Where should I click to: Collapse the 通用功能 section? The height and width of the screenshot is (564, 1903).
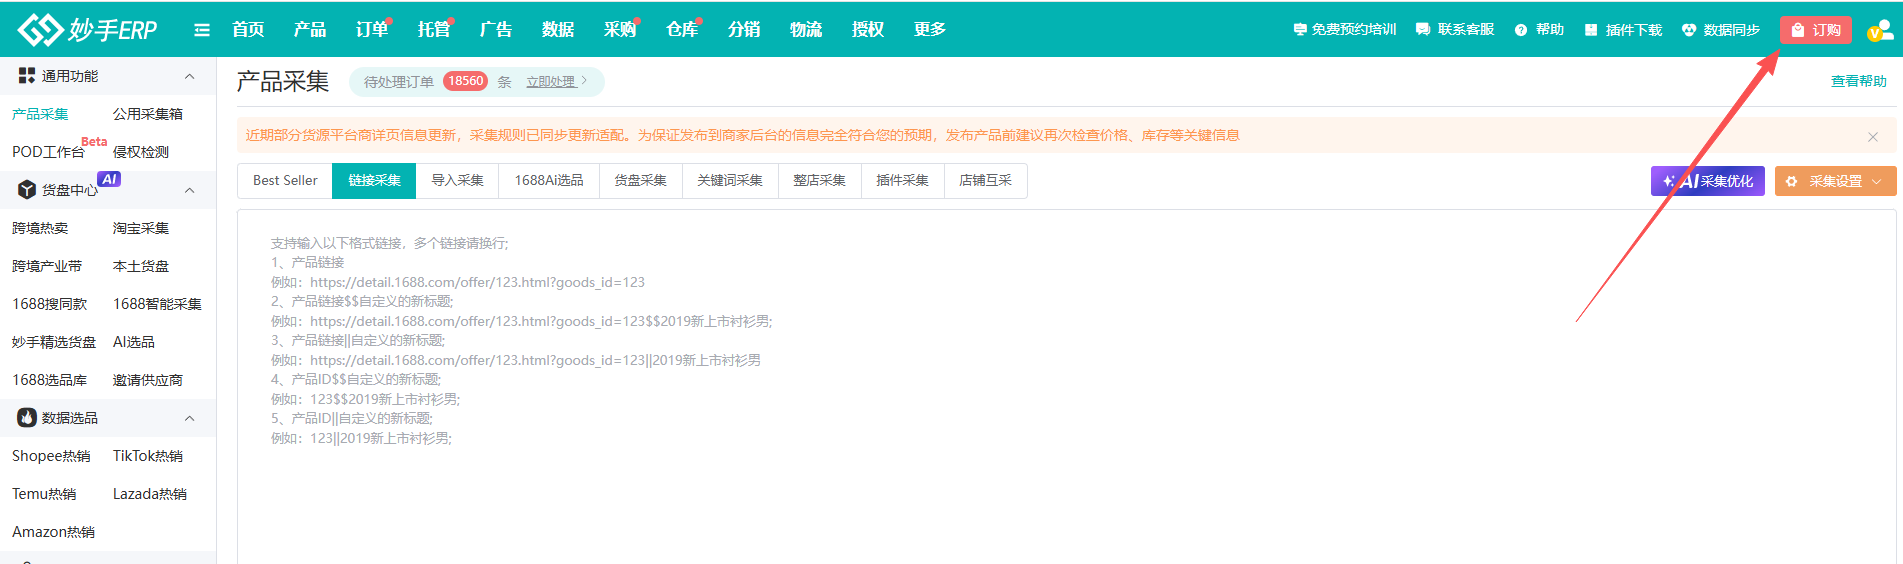coord(190,76)
